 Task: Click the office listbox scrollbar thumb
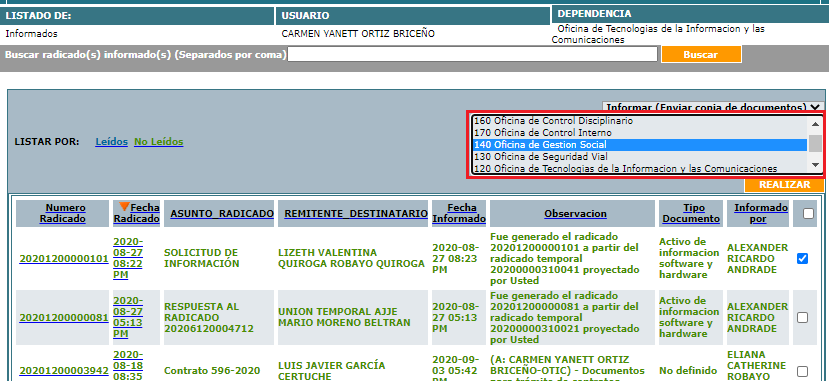[x=815, y=143]
